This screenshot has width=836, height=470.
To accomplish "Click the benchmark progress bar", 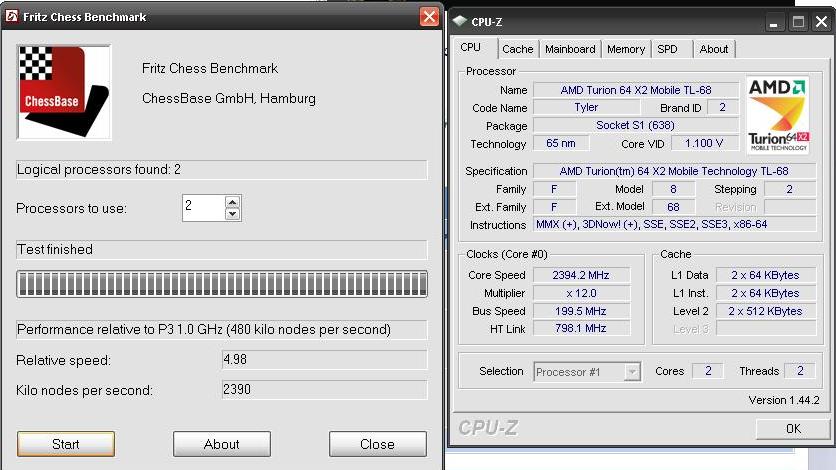I will click(x=222, y=283).
